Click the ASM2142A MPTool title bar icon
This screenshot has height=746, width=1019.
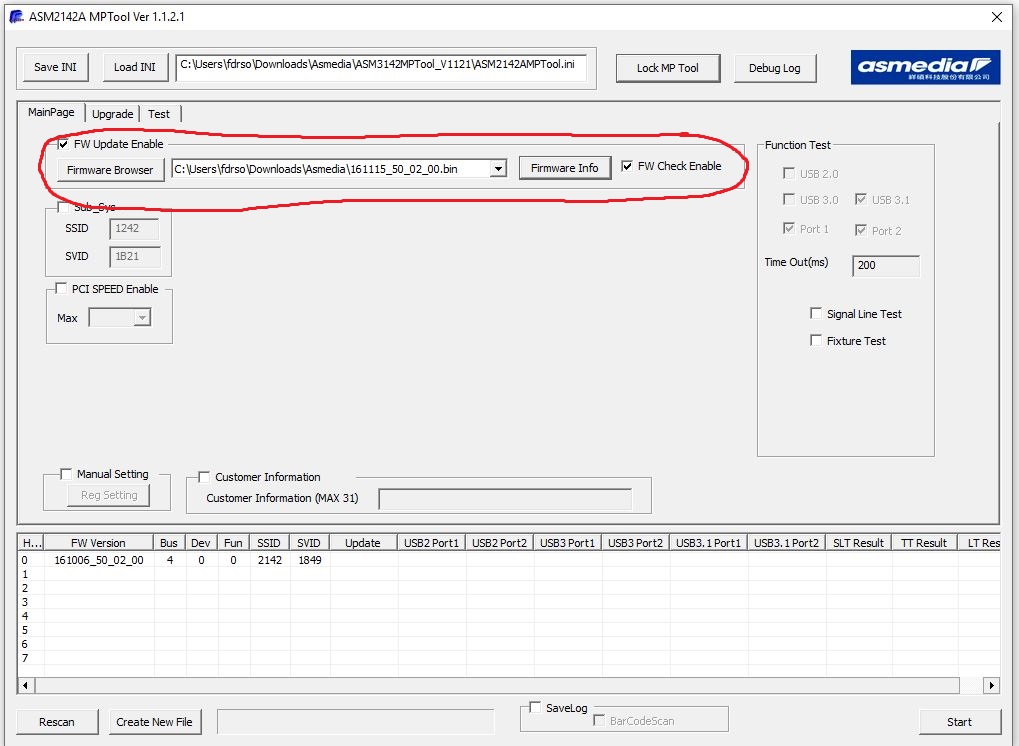(x=16, y=16)
